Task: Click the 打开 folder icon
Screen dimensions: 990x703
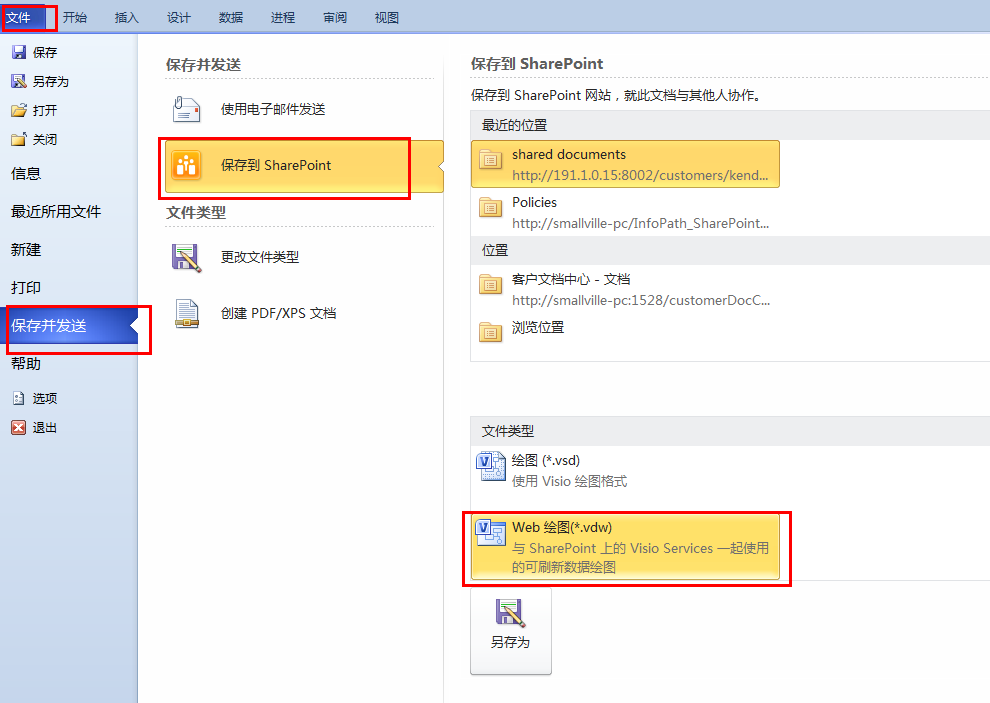Action: tap(19, 111)
